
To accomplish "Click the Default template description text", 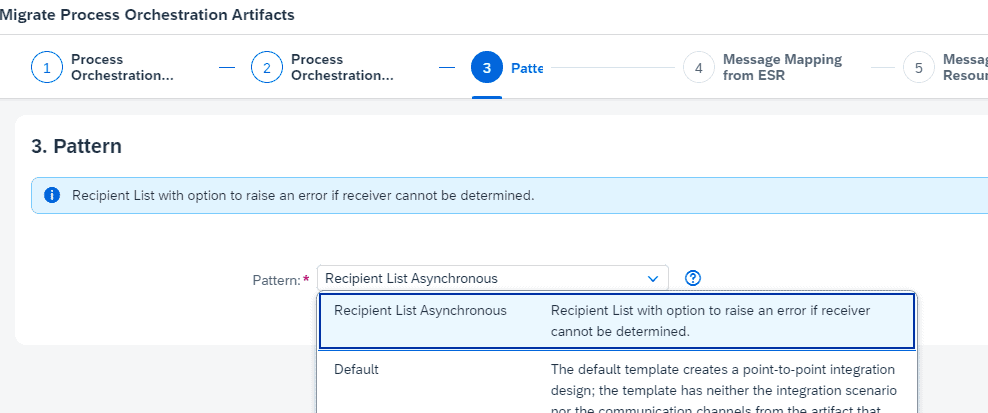I will pyautogui.click(x=723, y=390).
